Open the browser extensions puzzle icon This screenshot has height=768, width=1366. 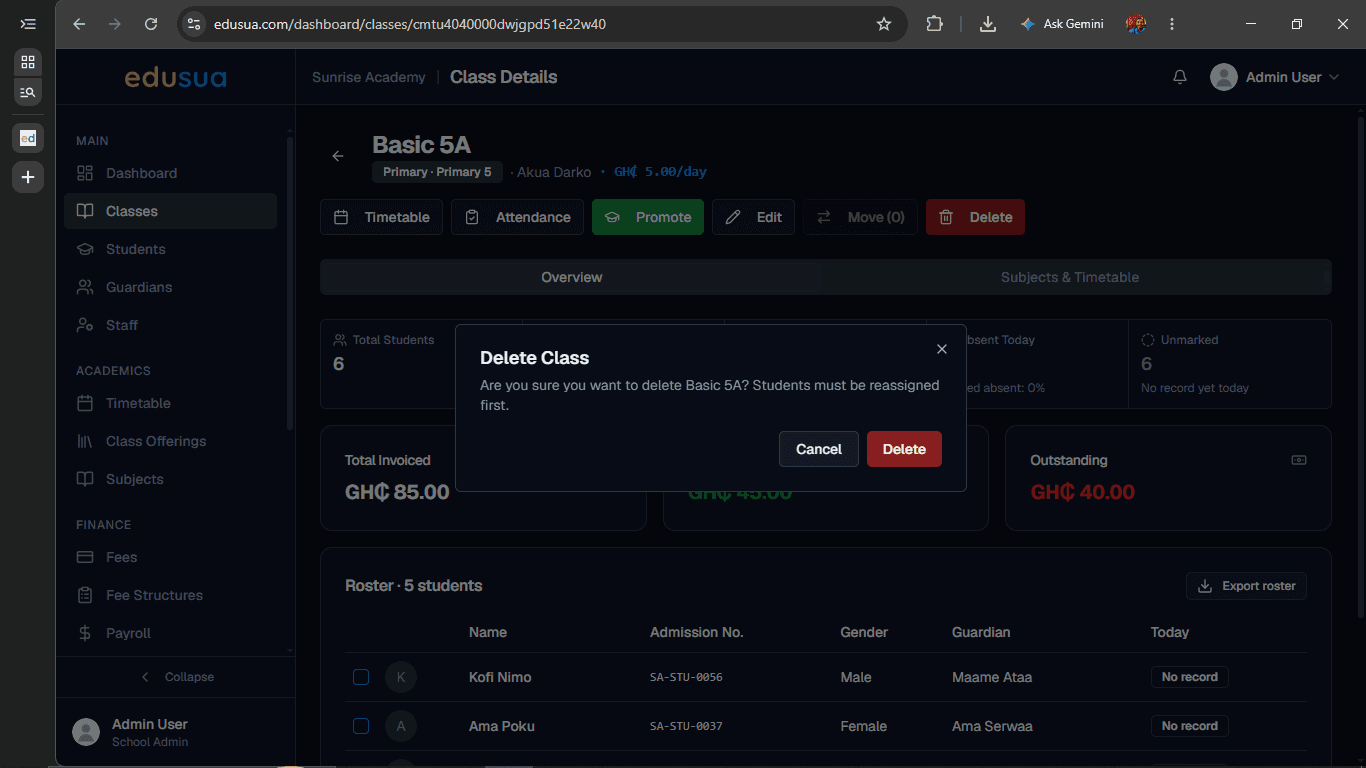click(934, 24)
